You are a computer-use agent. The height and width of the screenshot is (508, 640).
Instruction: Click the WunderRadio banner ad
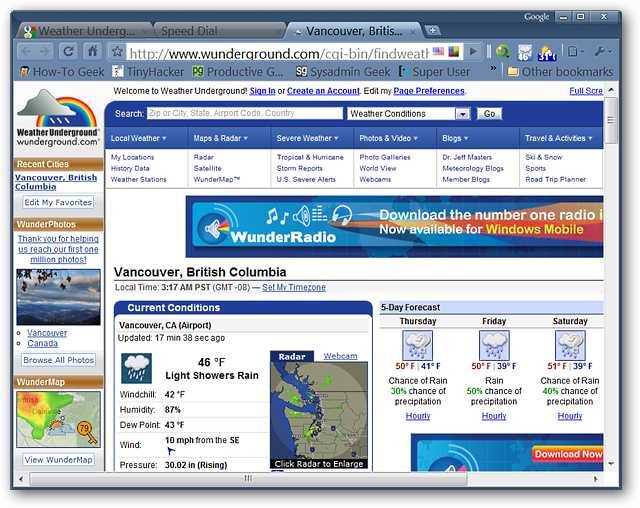click(x=394, y=226)
